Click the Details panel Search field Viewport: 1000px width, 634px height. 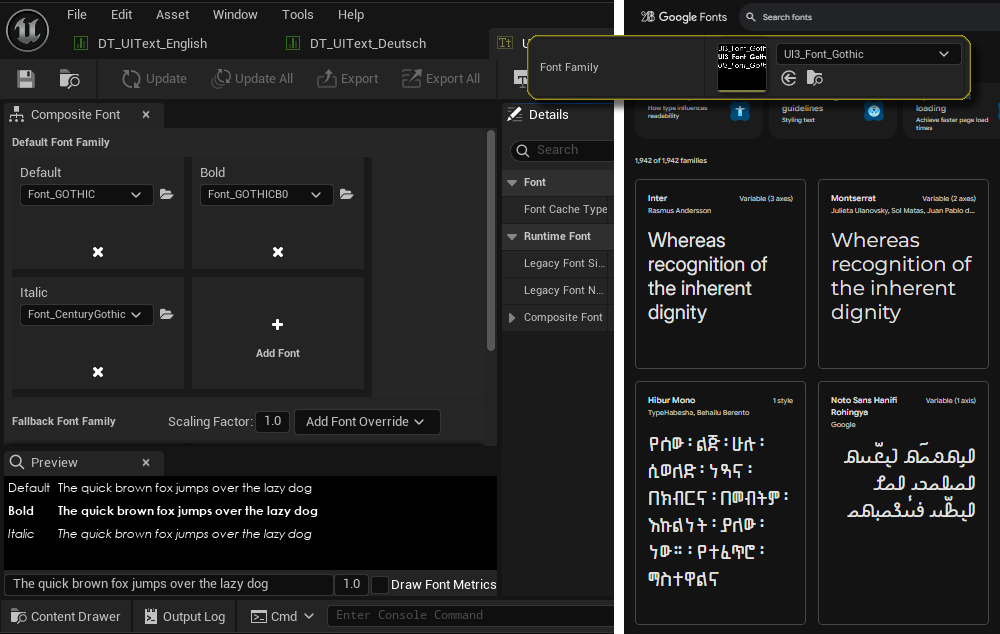pos(562,150)
